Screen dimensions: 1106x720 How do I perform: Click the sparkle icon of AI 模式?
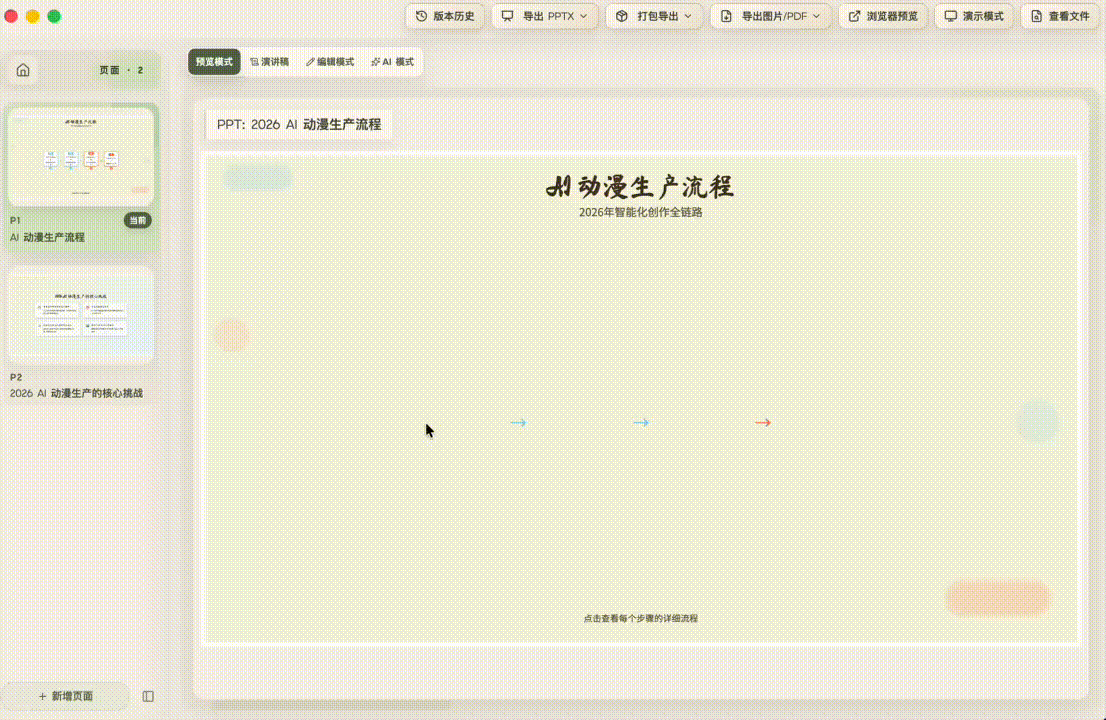coord(375,62)
